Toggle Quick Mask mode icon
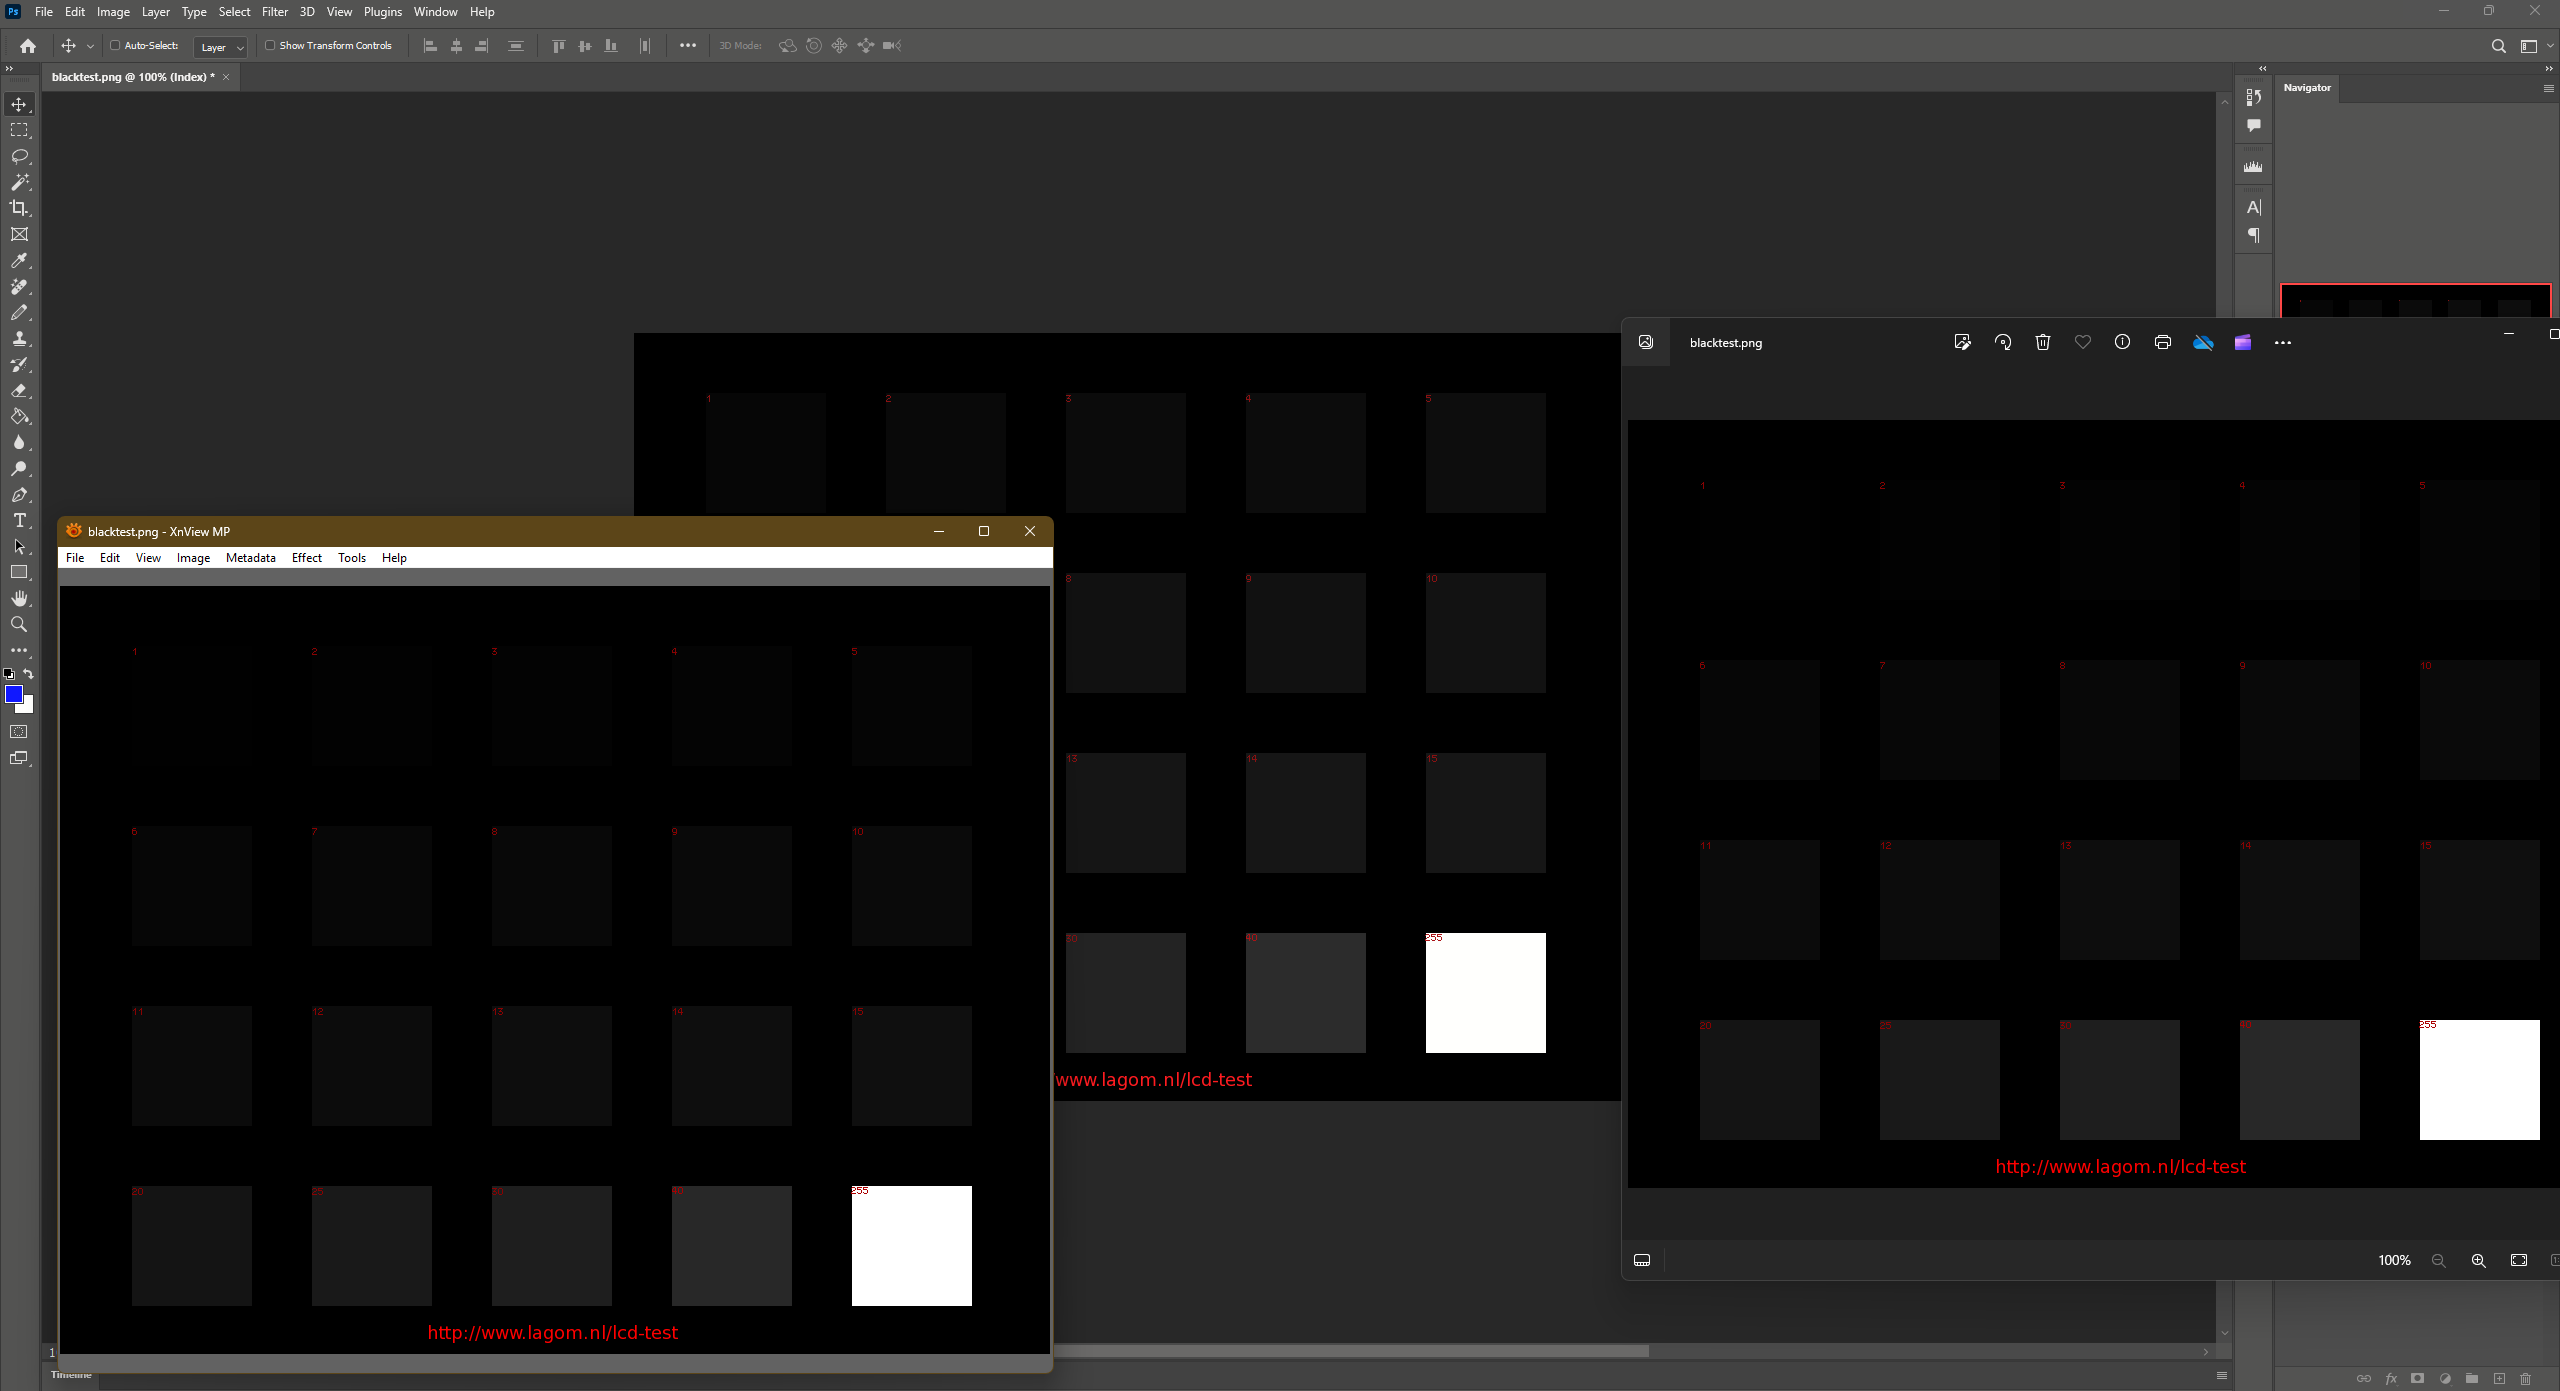The image size is (2560, 1391). point(19,732)
